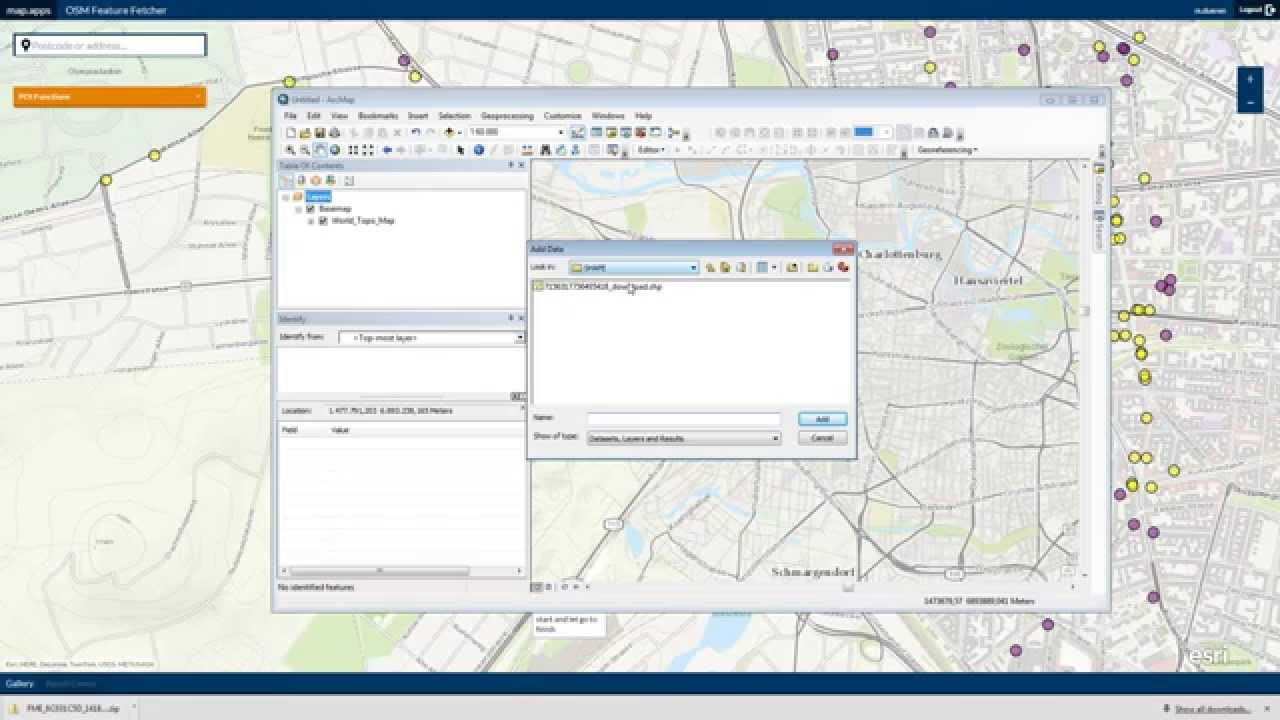Screen dimensions: 1280x720
Task: Click the orange POI Functions panel header
Action: [x=109, y=97]
